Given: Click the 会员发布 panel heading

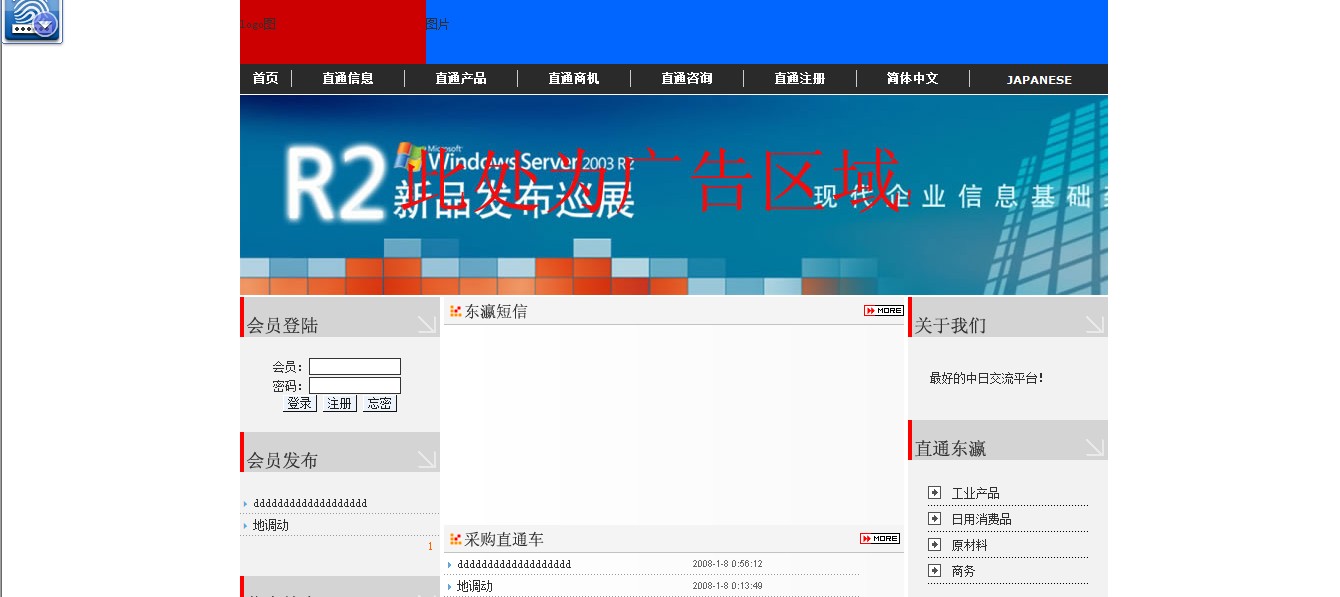Looking at the screenshot, I should (283, 460).
